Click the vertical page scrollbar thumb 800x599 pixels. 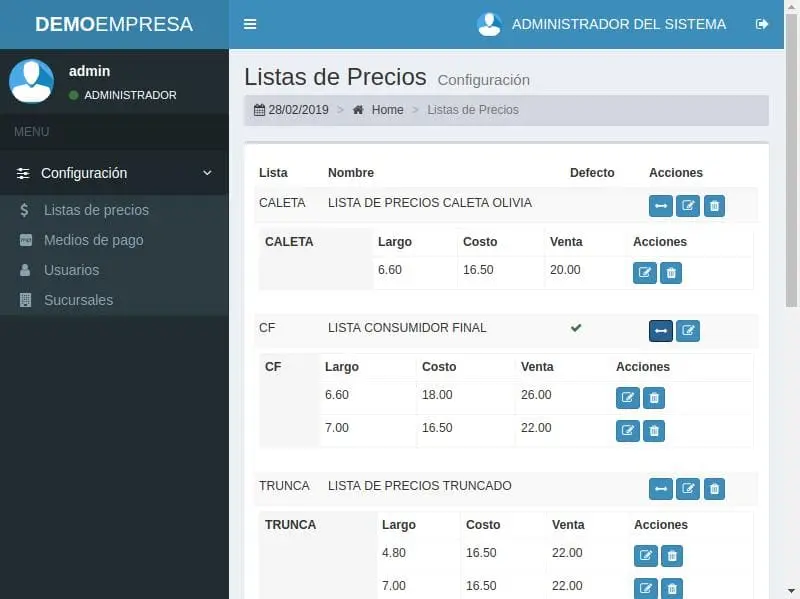pos(791,161)
